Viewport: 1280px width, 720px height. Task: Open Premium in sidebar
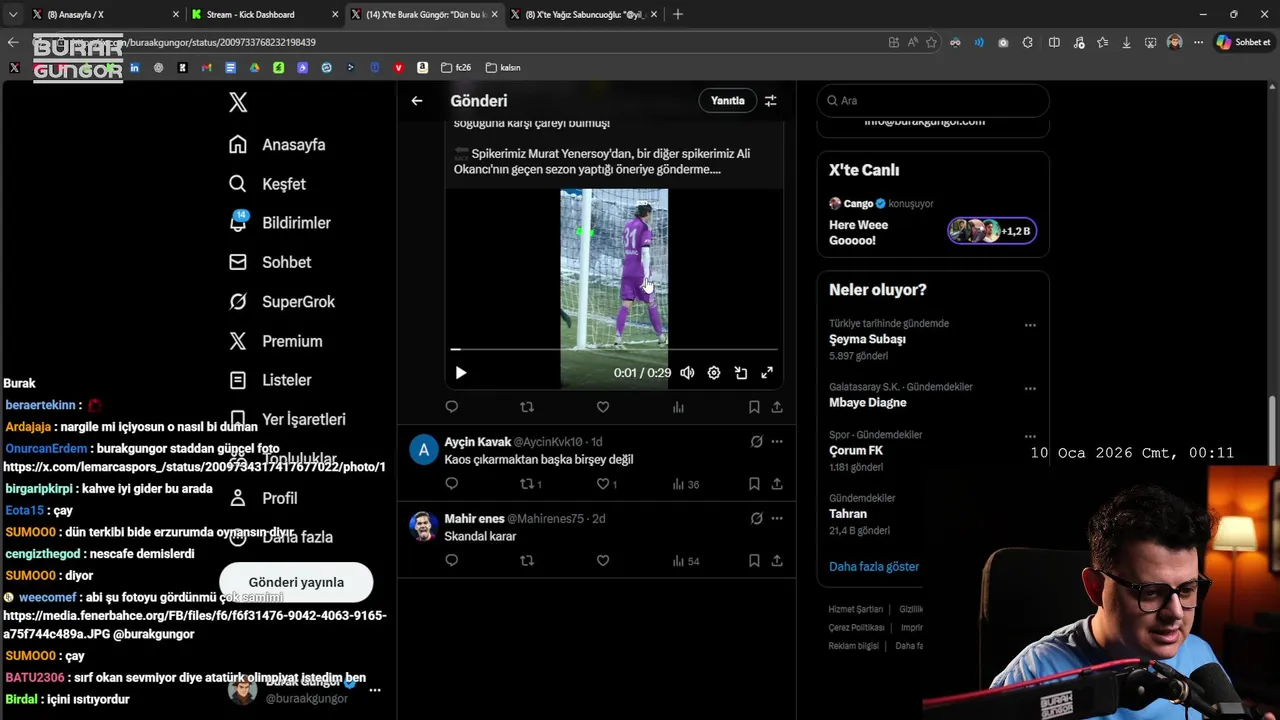[275, 341]
